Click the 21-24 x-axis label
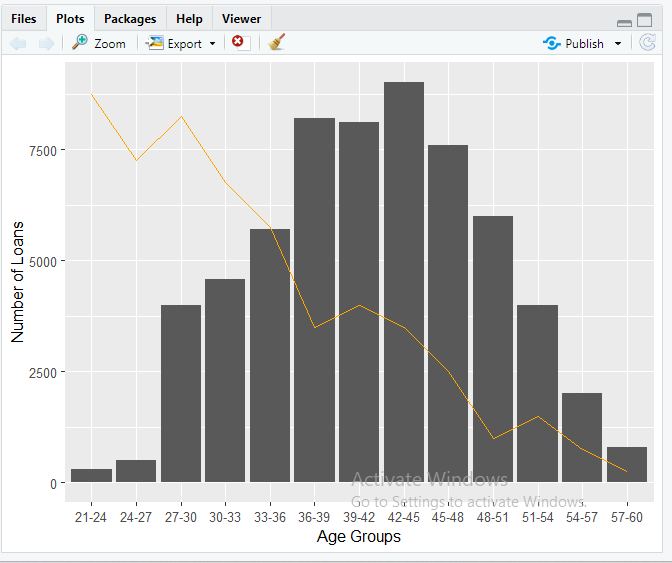 coord(90,517)
